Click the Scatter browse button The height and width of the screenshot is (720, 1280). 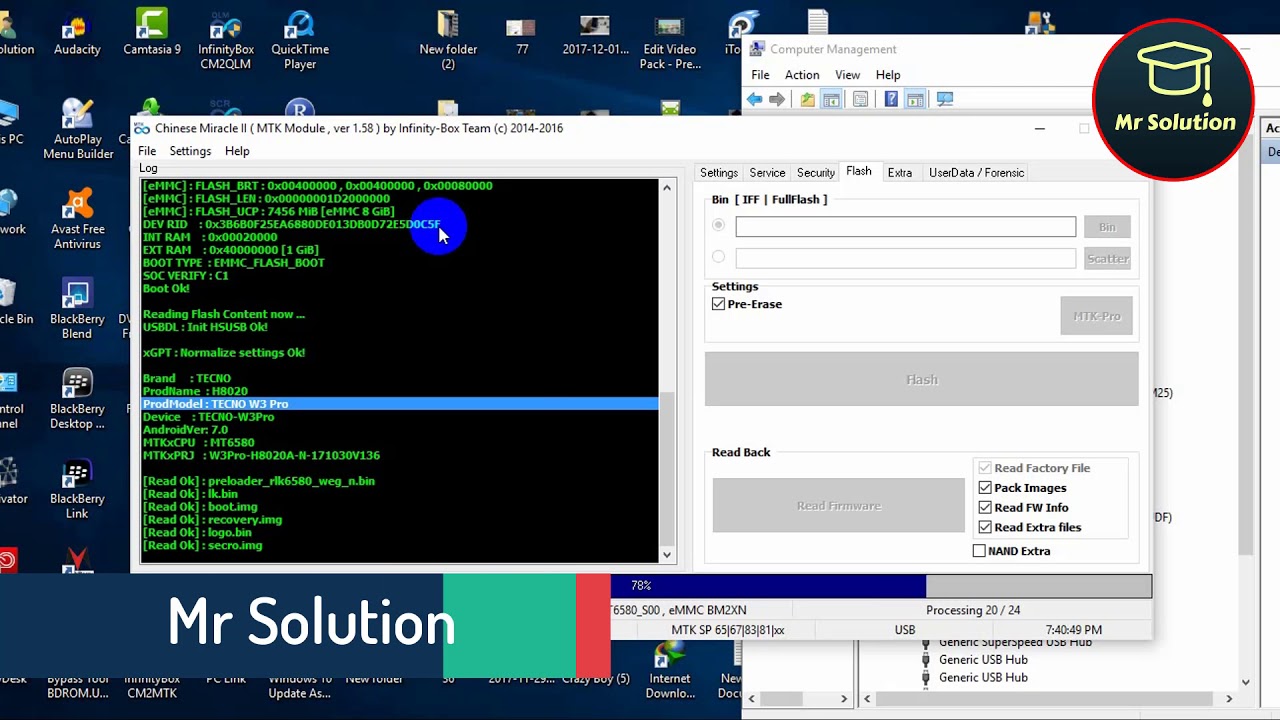pos(1107,258)
